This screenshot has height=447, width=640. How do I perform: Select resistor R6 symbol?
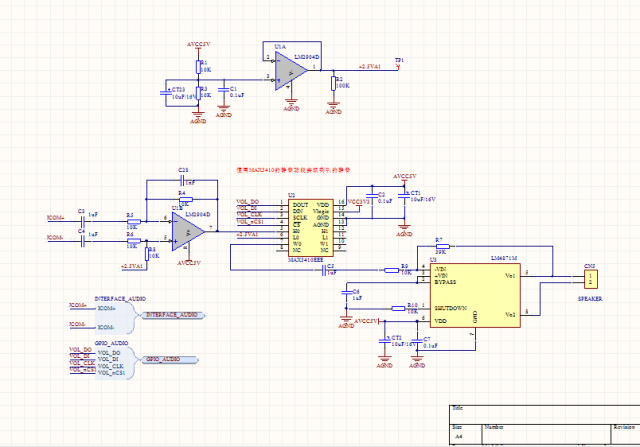133,241
